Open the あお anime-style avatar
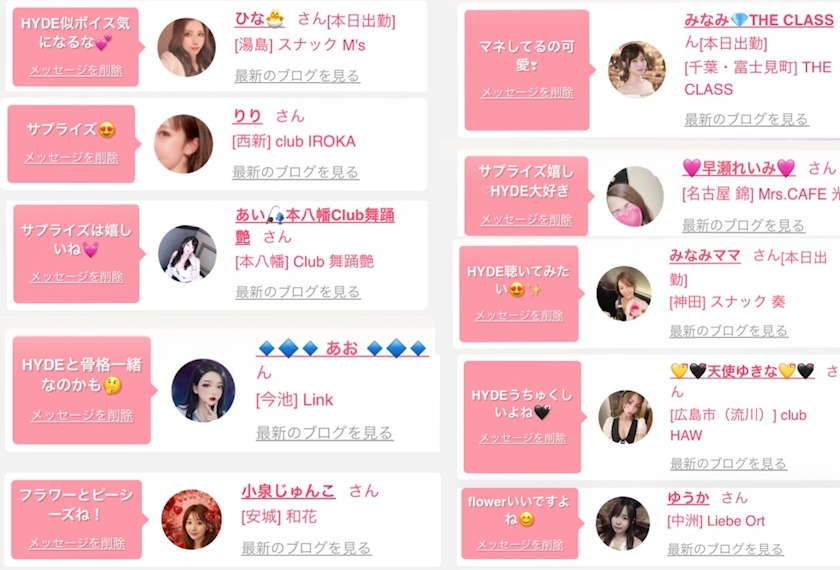Image resolution: width=840 pixels, height=570 pixels. point(203,390)
